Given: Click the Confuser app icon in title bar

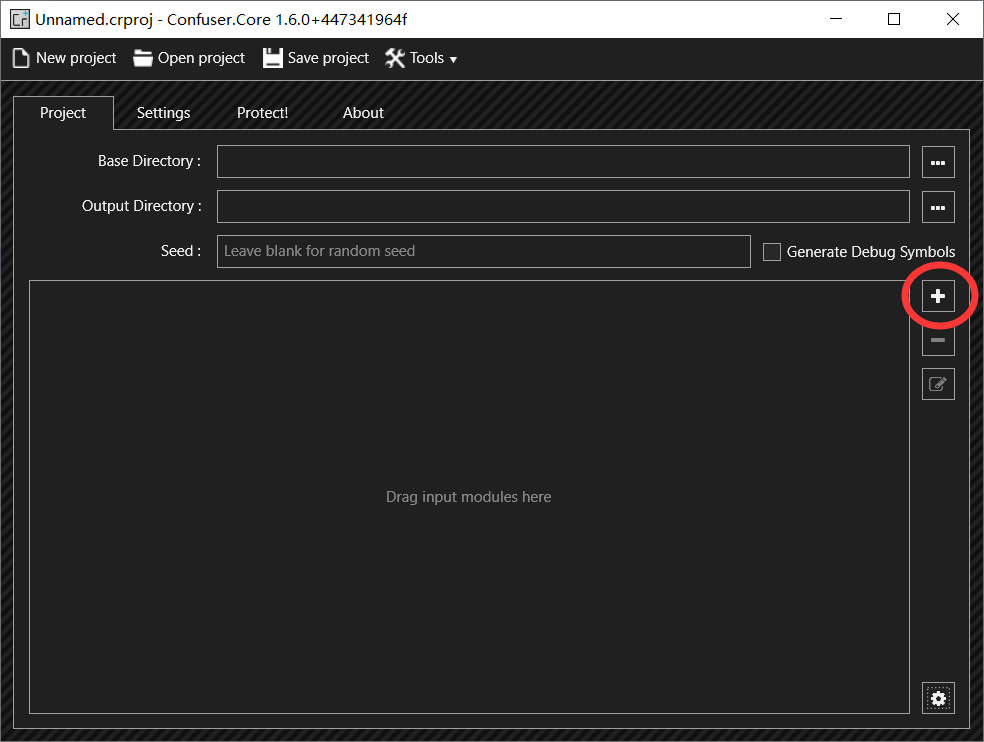Looking at the screenshot, I should (x=19, y=19).
